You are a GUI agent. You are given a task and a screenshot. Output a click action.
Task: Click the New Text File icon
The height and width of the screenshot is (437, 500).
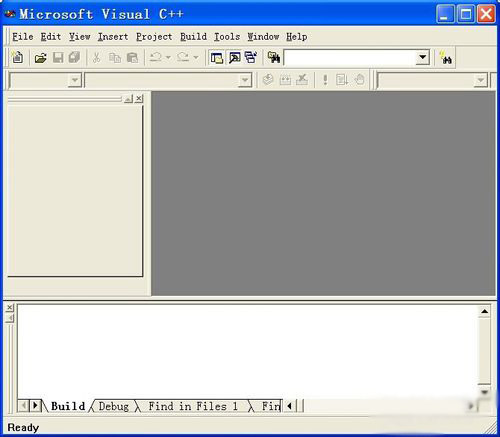tap(17, 58)
